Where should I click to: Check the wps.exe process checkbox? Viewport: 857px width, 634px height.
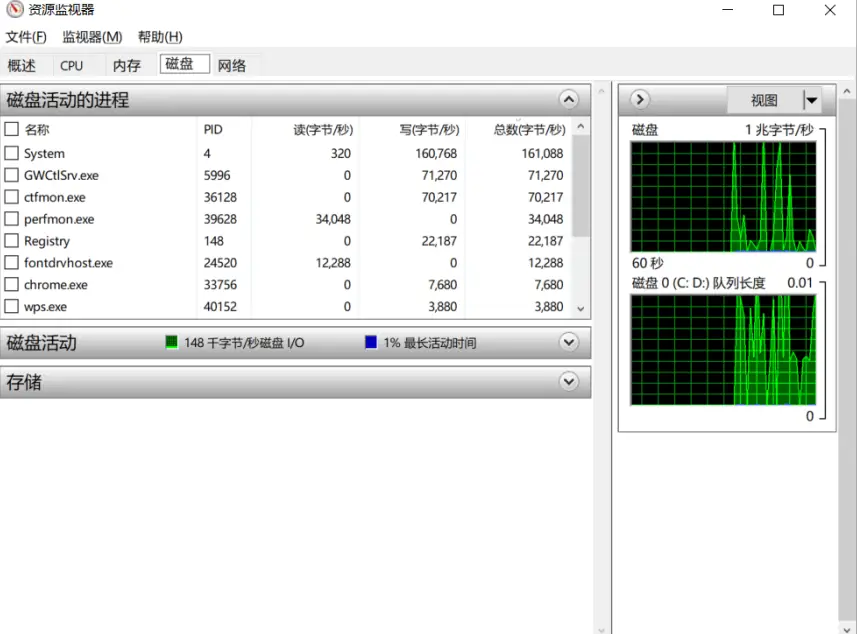point(11,306)
